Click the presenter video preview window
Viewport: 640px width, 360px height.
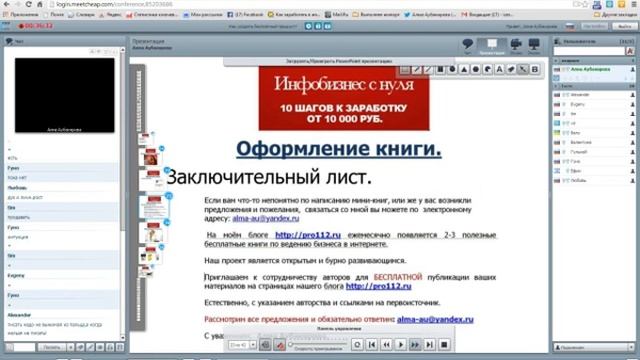pos(64,95)
